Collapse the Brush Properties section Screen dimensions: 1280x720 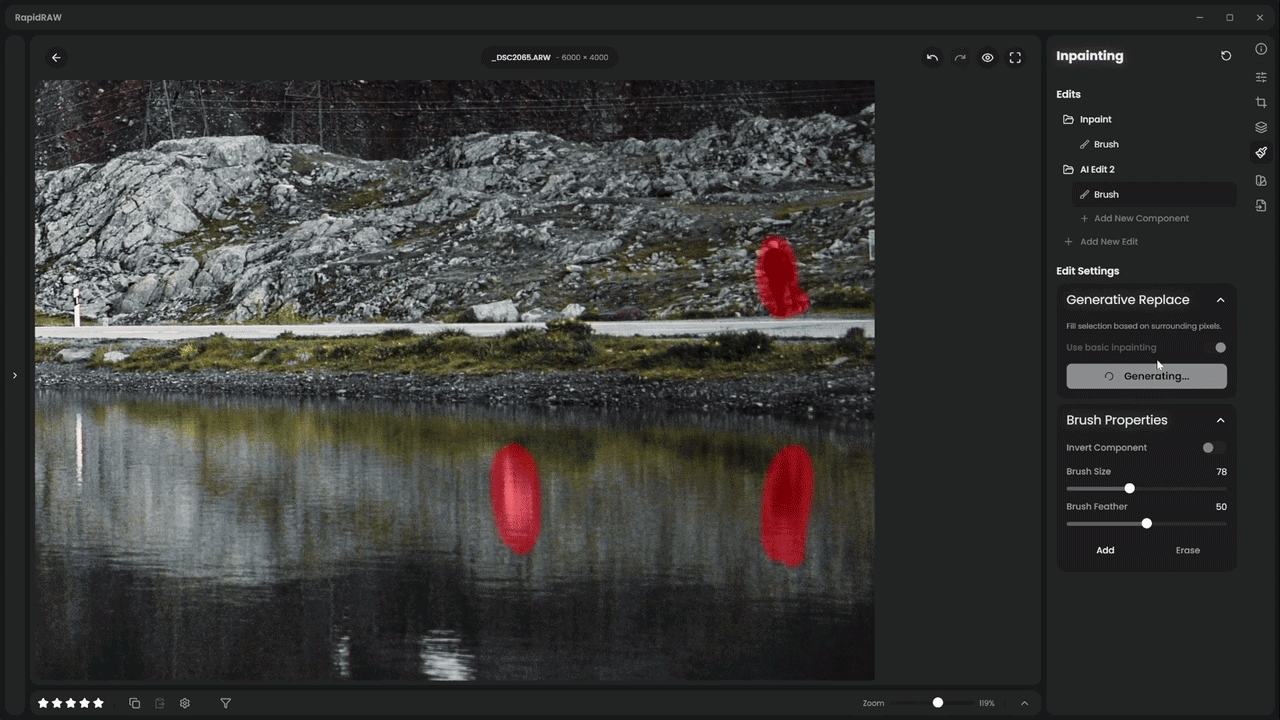coord(1220,420)
